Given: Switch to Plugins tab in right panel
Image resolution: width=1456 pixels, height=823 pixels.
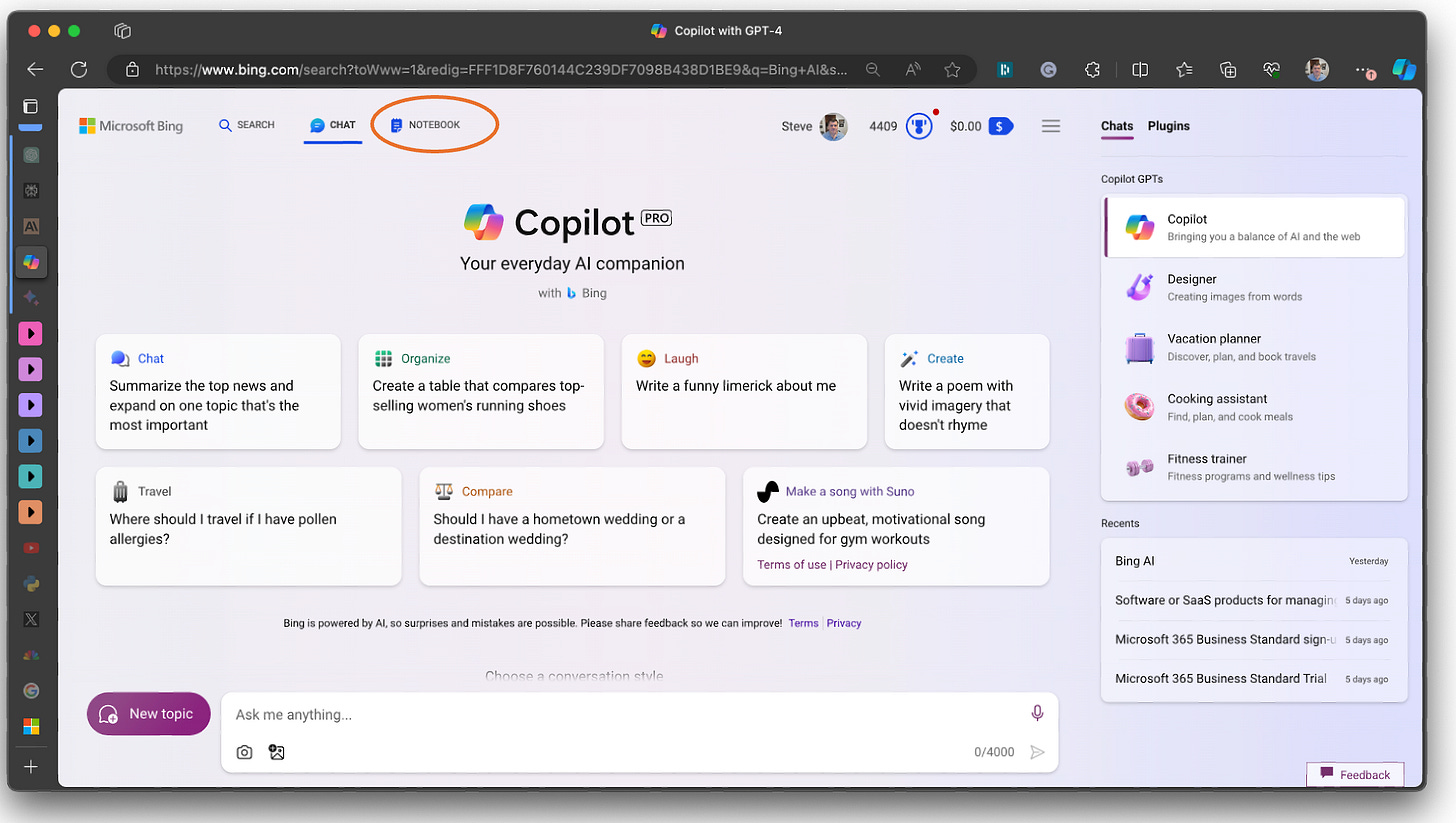Looking at the screenshot, I should (x=1169, y=126).
